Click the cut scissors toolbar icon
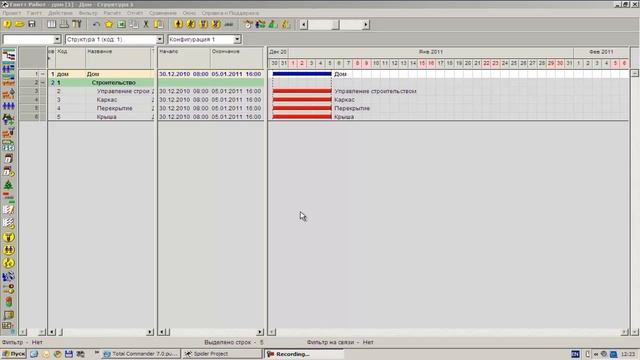 pyautogui.click(x=146, y=24)
